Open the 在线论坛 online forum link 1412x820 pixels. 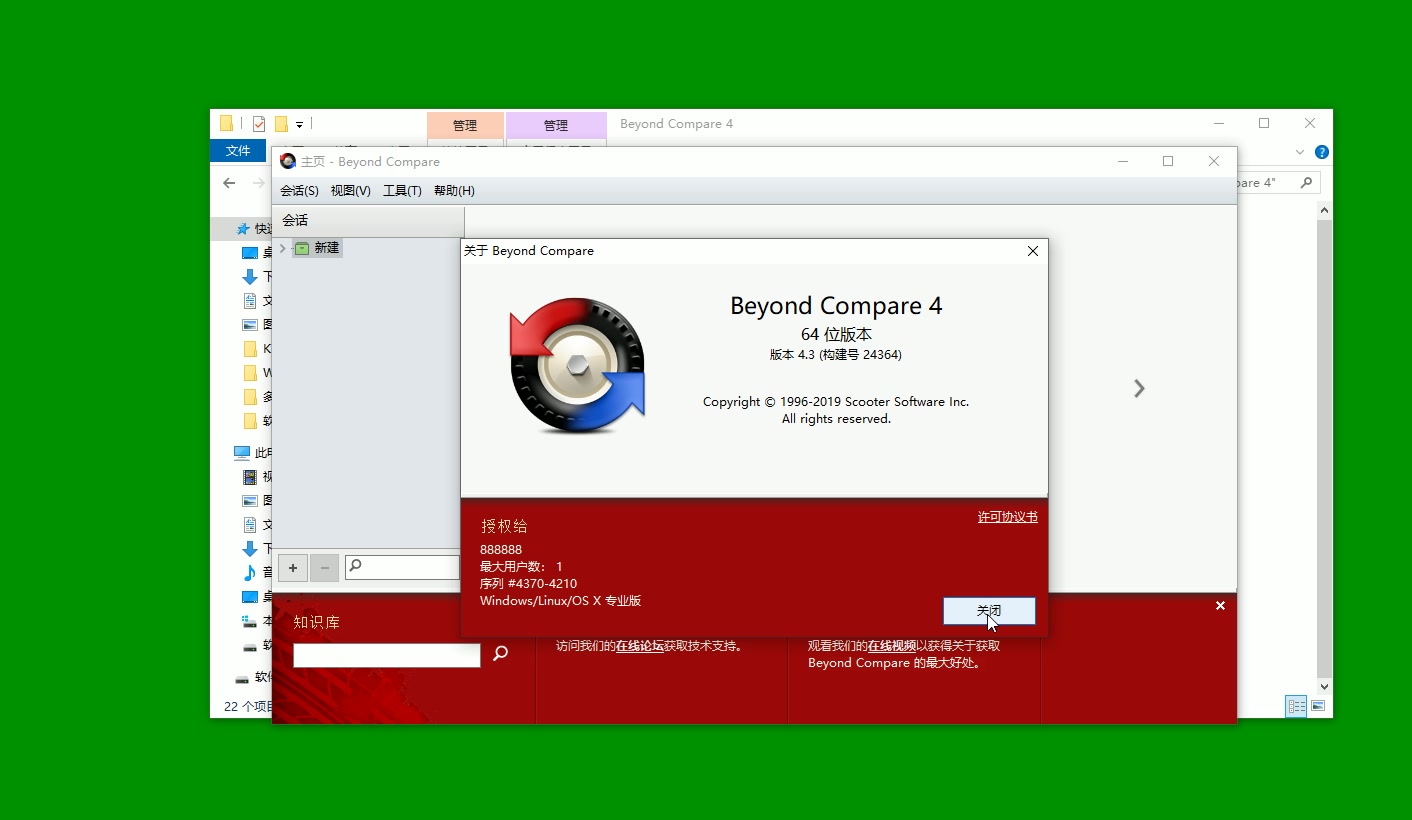tap(639, 646)
